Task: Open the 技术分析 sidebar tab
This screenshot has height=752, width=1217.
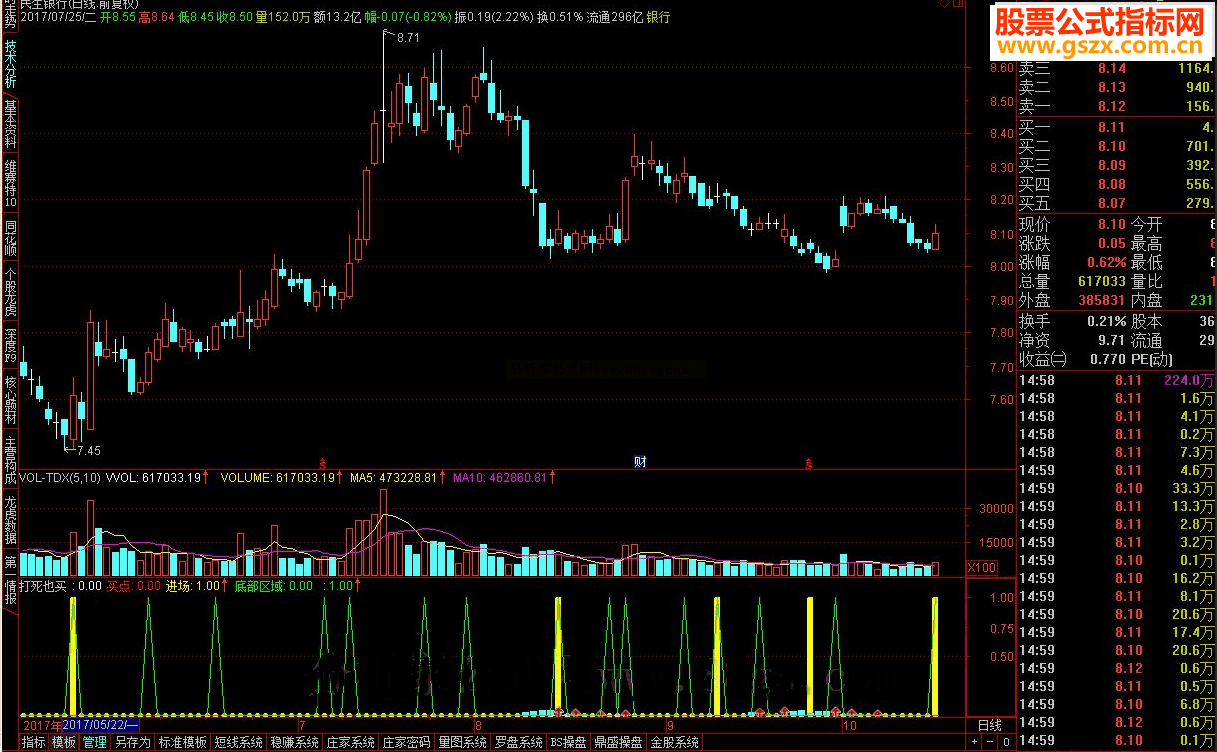Action: pyautogui.click(x=10, y=66)
